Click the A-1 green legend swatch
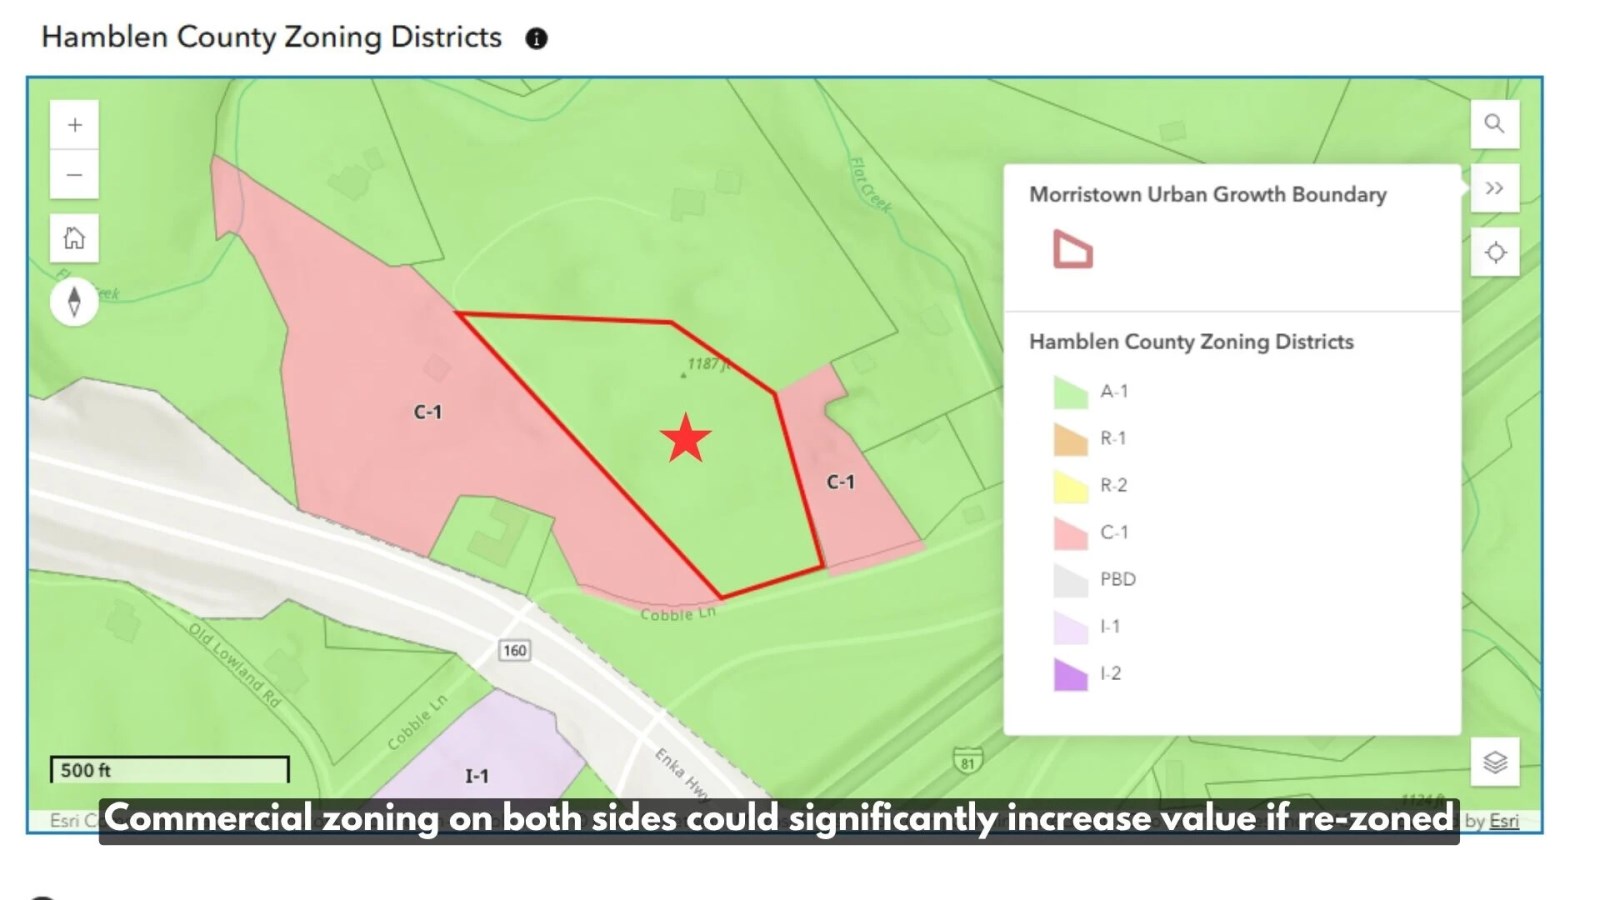1600x900 pixels. tap(1070, 392)
